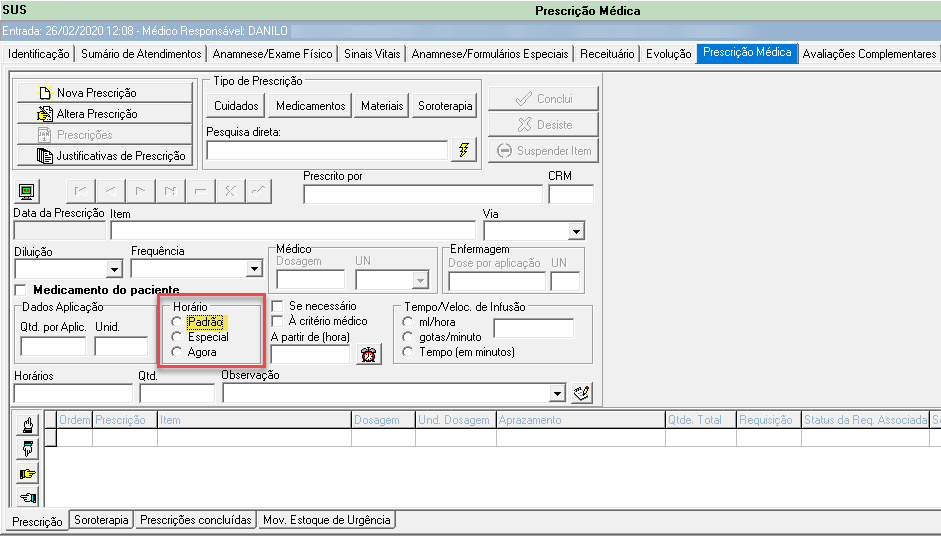The height and width of the screenshot is (536, 941).
Task: Click the Aprazamento column header
Action: click(x=581, y=420)
